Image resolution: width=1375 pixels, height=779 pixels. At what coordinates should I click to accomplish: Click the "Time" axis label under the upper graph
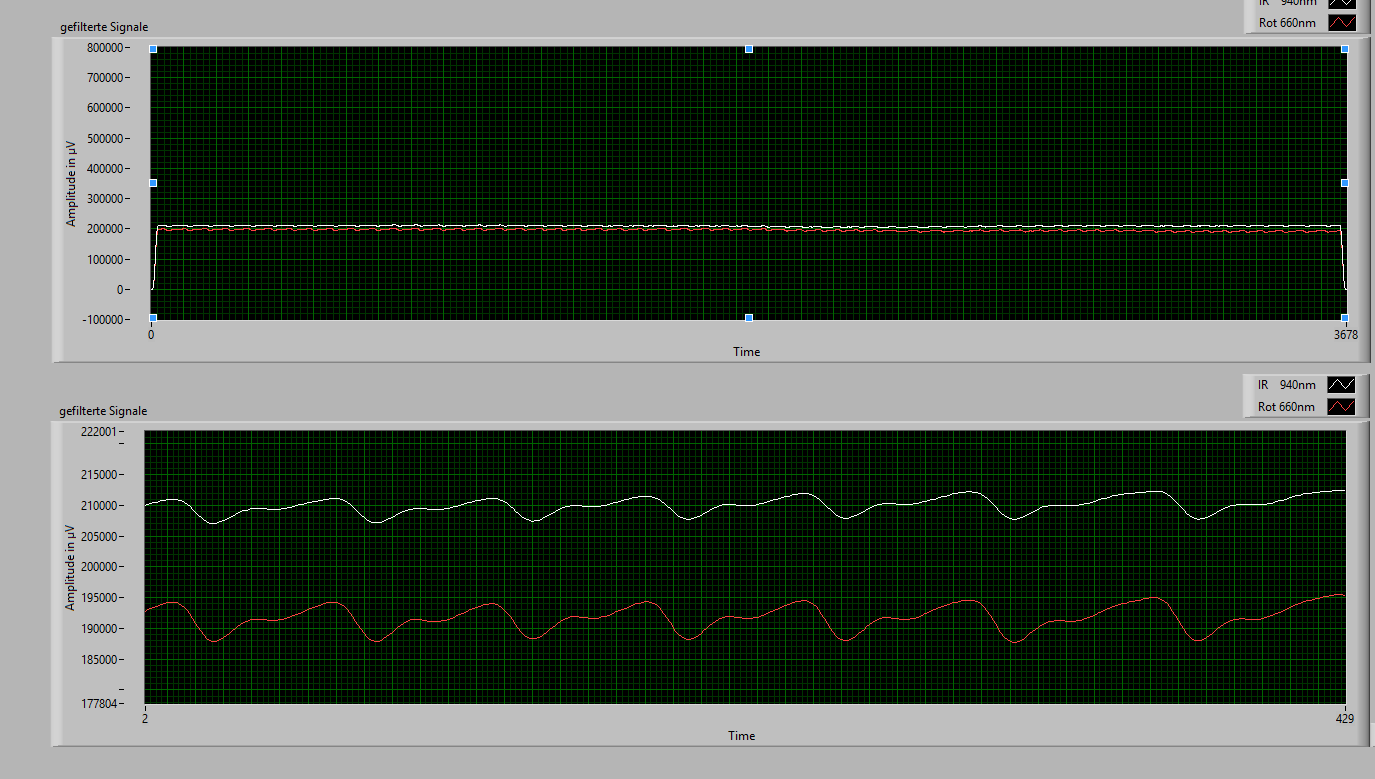[x=746, y=352]
